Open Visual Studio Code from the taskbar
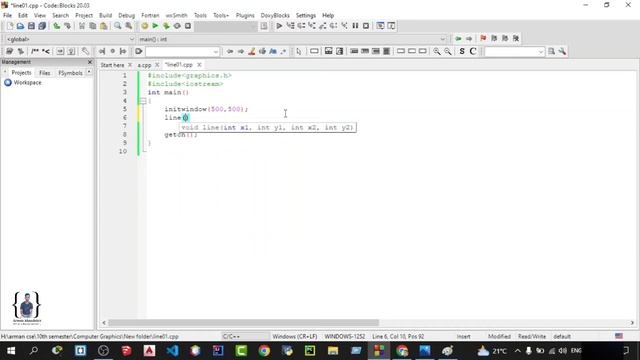Image resolution: width=640 pixels, height=360 pixels. click(172, 351)
